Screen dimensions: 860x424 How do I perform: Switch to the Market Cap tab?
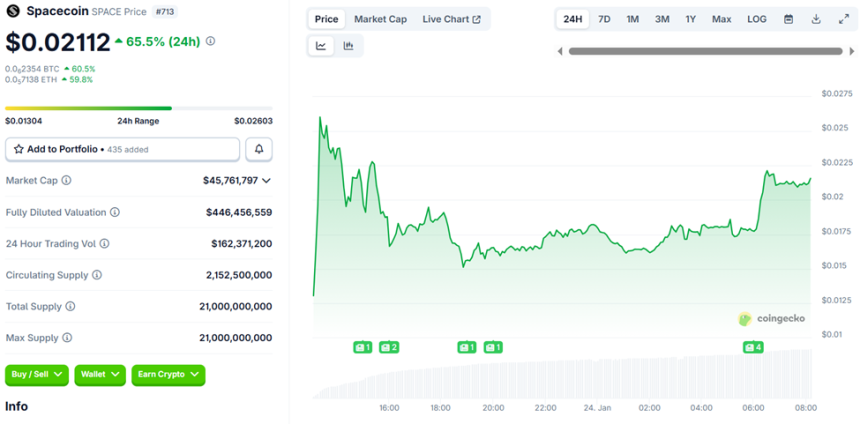(380, 19)
